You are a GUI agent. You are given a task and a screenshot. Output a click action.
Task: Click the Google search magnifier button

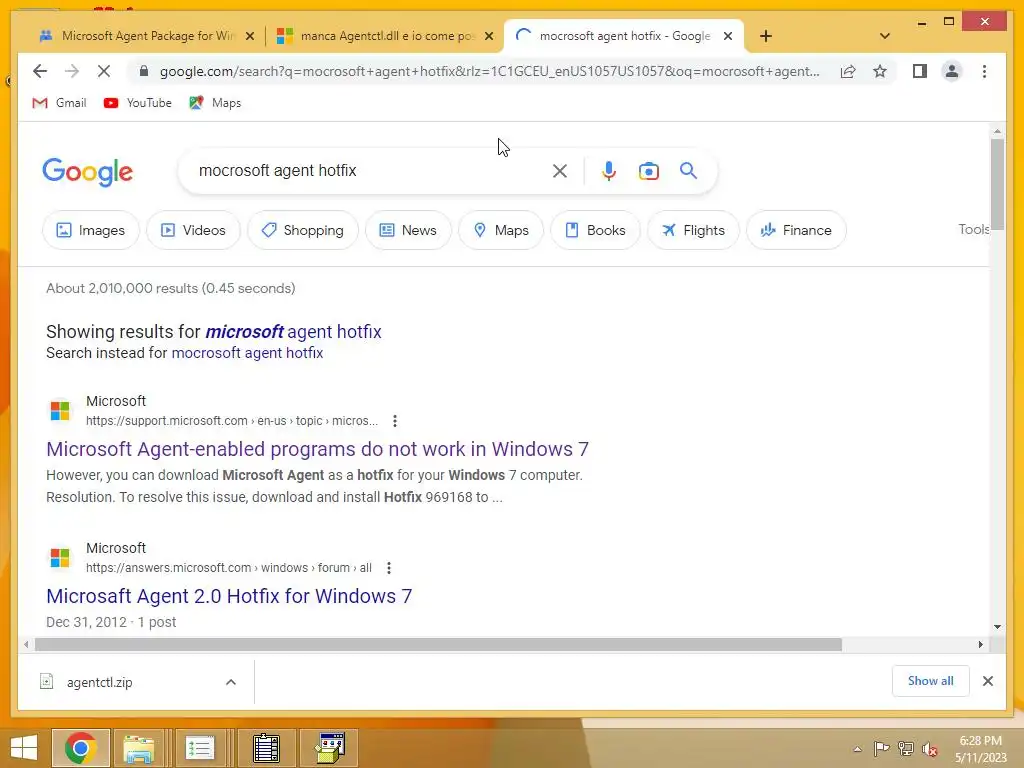688,171
